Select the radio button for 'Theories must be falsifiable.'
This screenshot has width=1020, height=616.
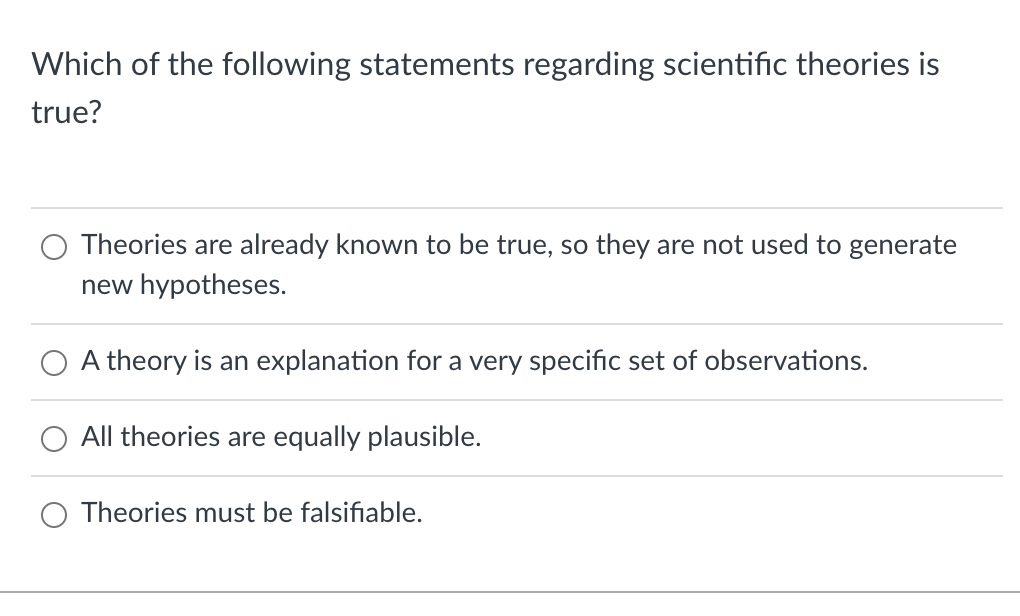53,514
